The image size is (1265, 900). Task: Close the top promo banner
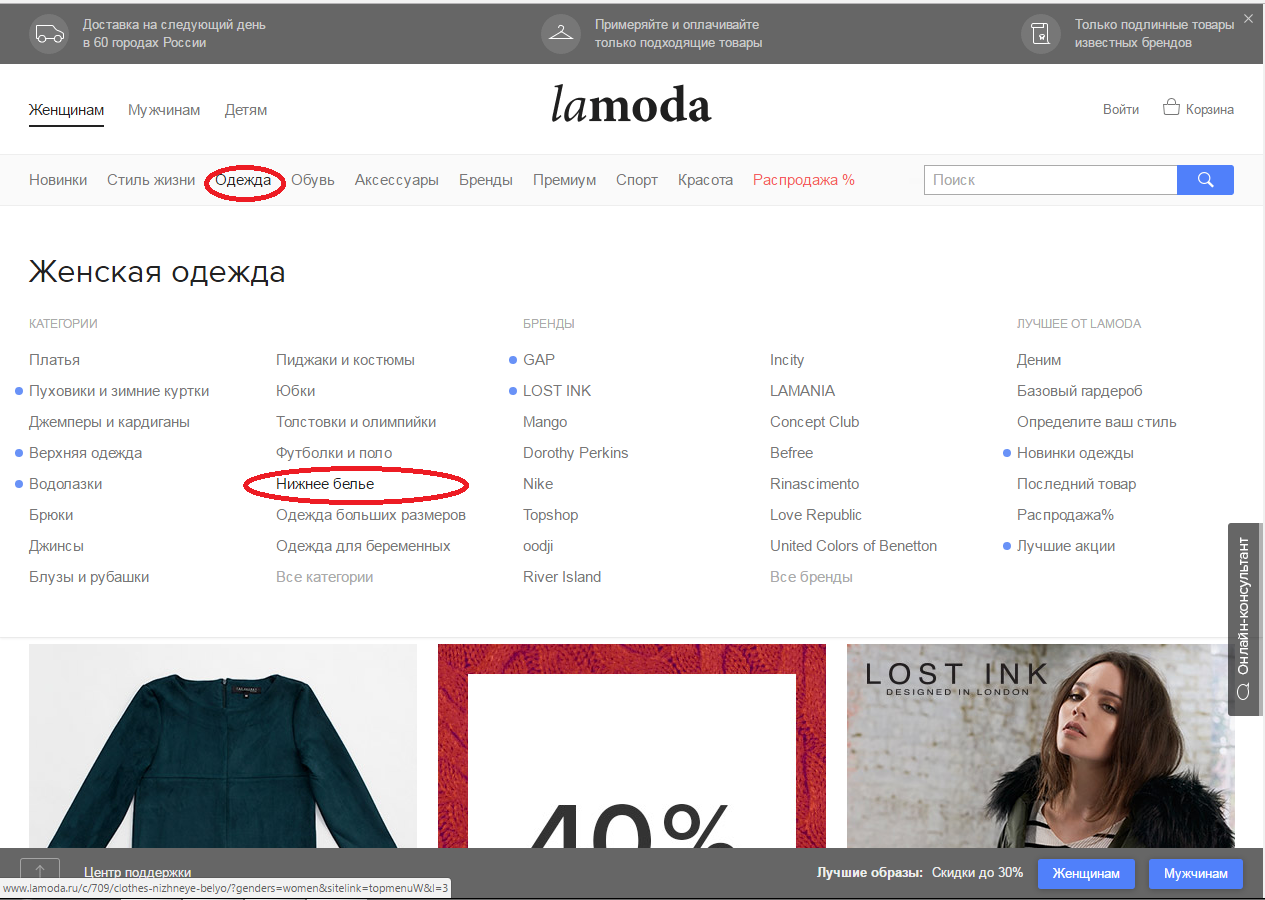[x=1247, y=18]
